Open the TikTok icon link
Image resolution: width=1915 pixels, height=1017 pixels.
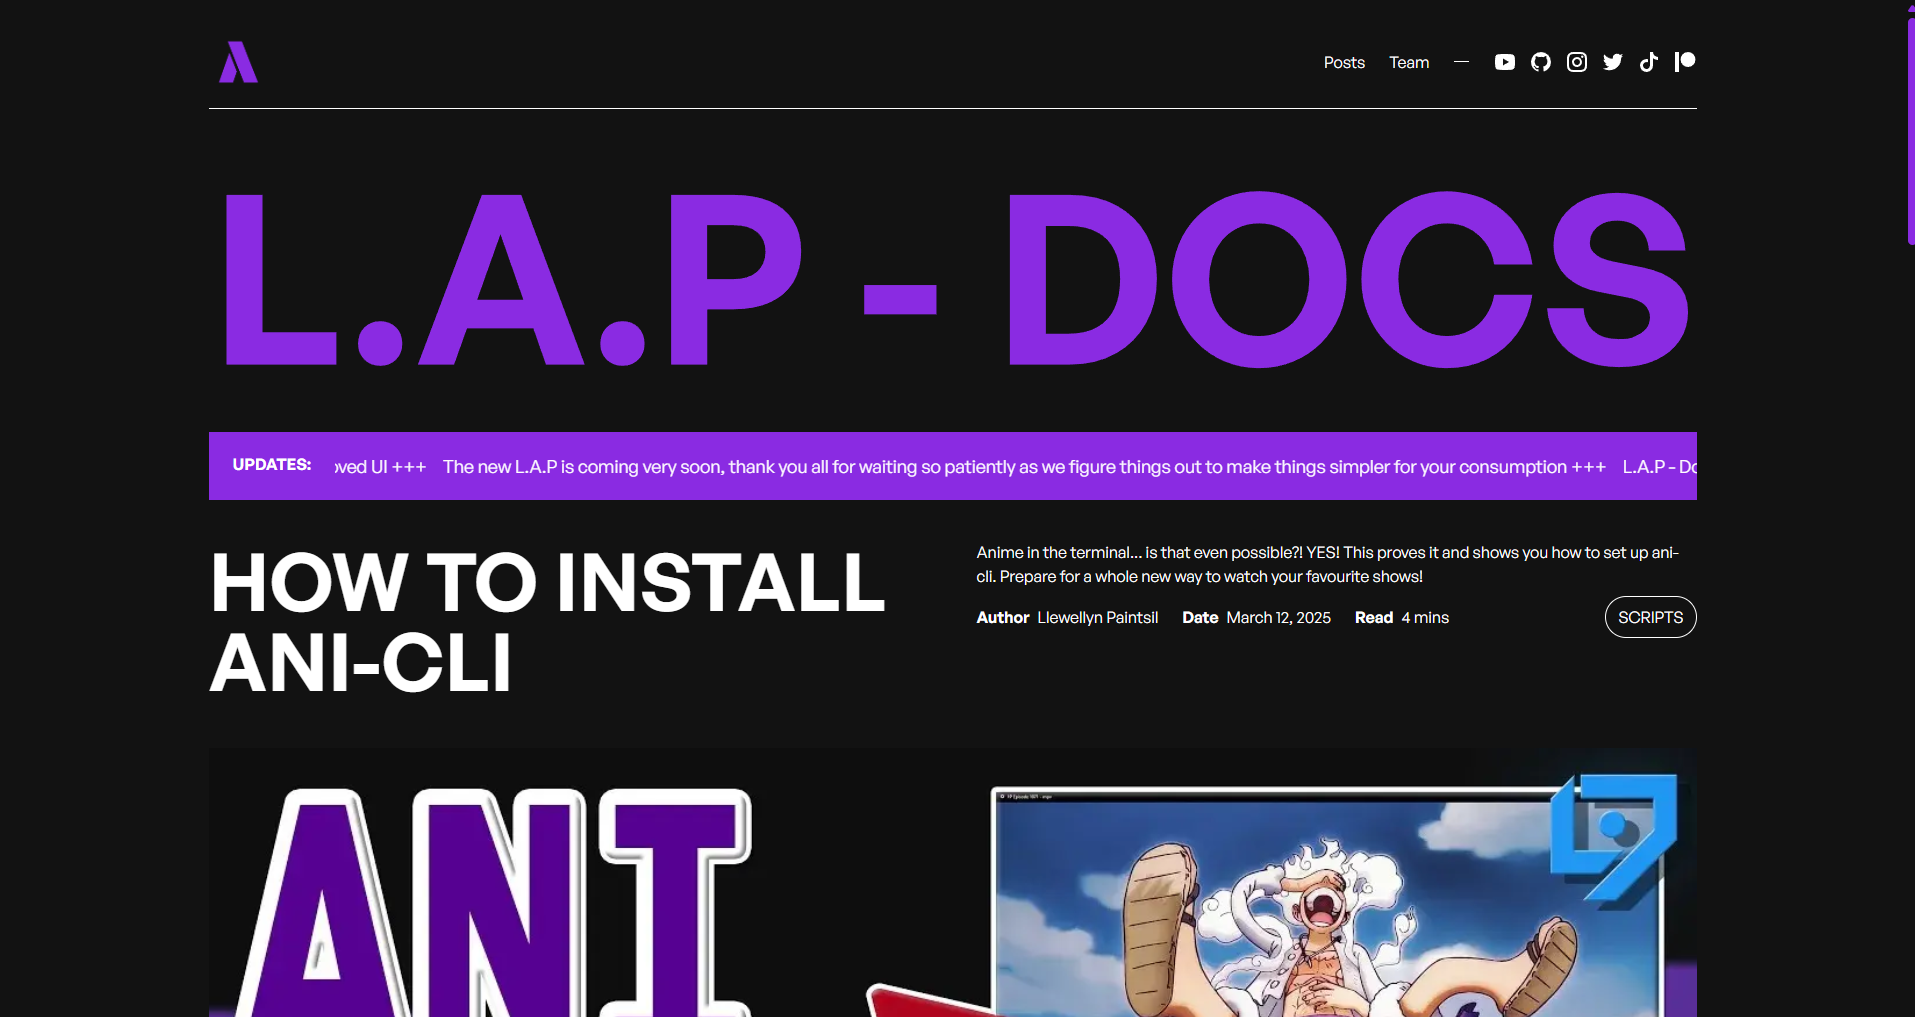[1648, 62]
